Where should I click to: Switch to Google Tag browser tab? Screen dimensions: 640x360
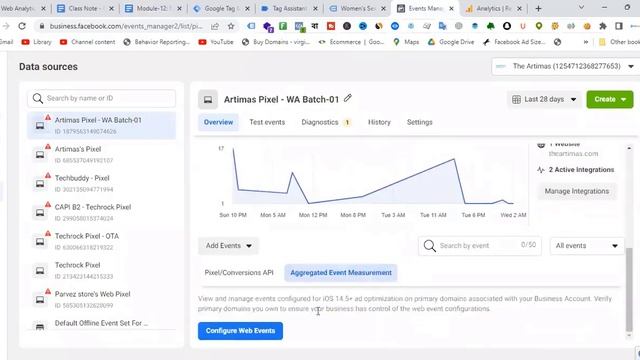pyautogui.click(x=220, y=9)
